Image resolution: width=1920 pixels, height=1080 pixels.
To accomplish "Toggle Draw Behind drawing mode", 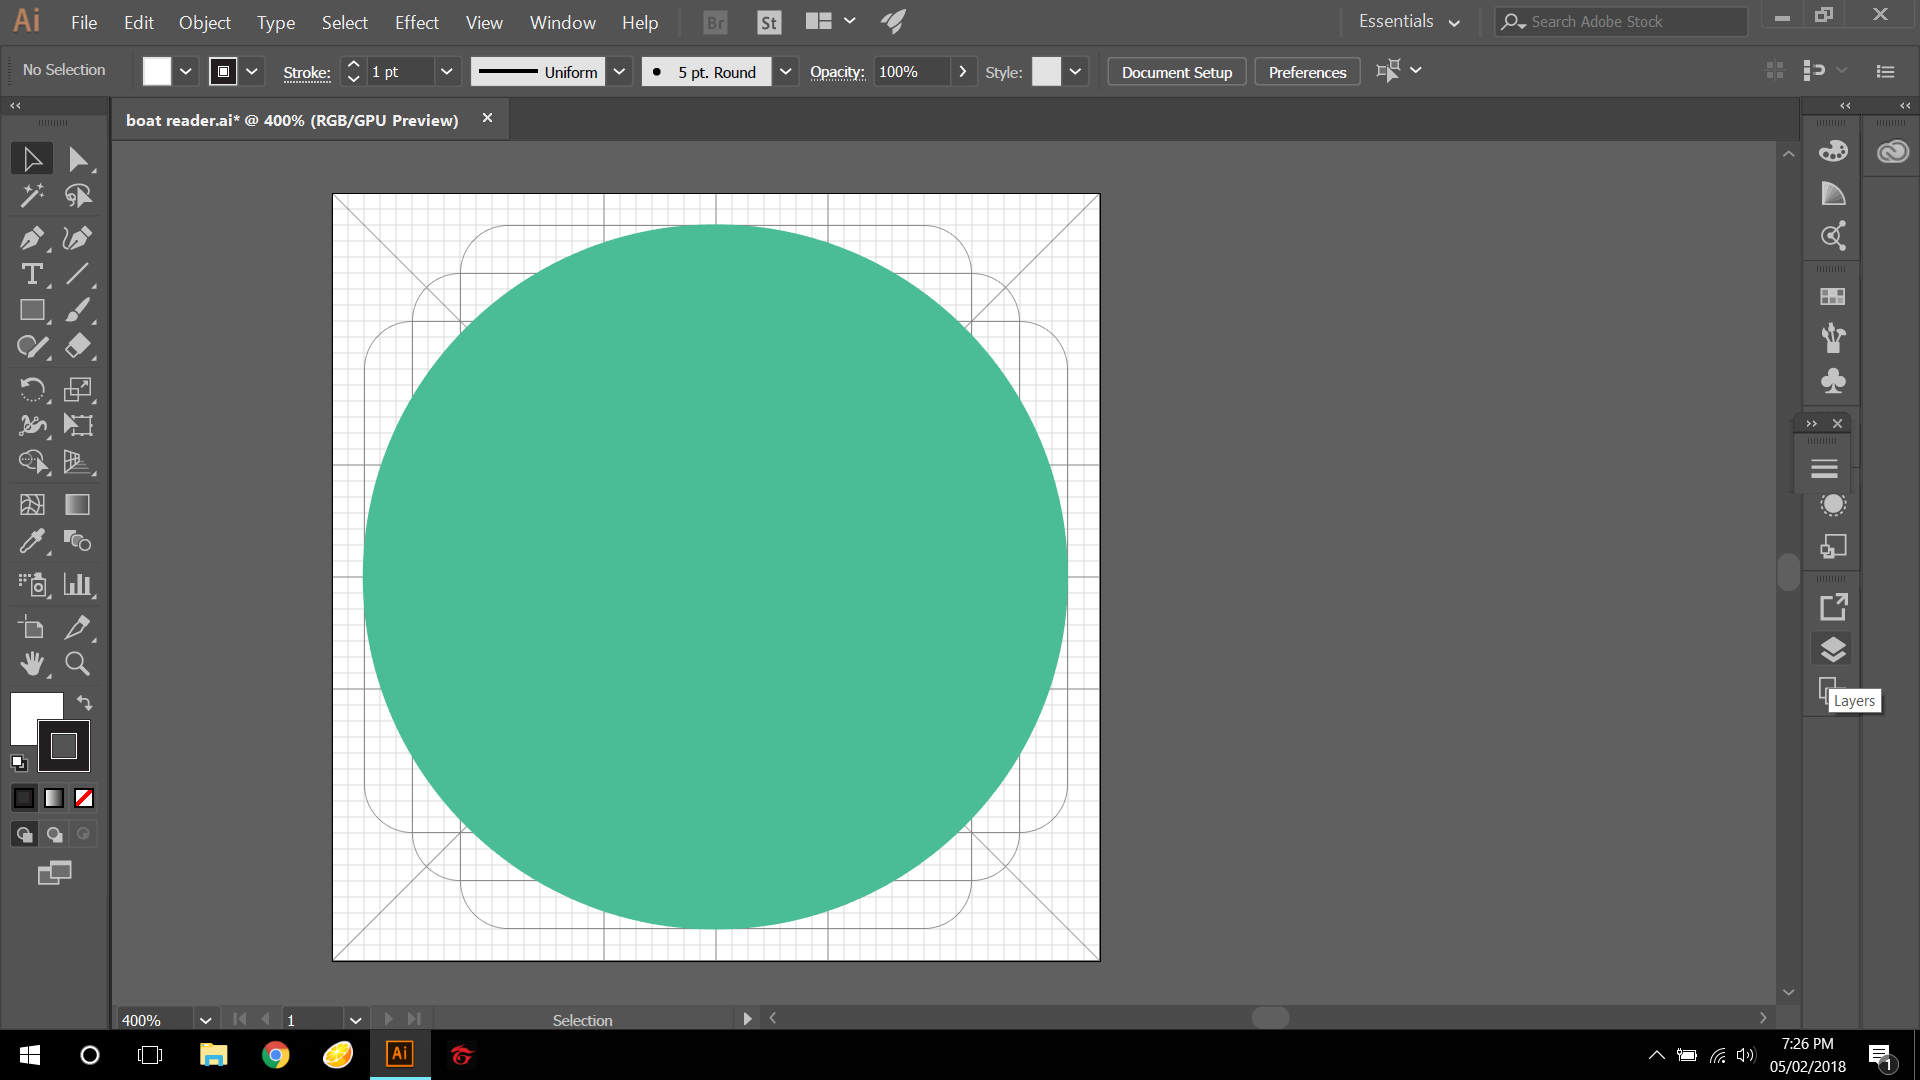I will point(53,833).
